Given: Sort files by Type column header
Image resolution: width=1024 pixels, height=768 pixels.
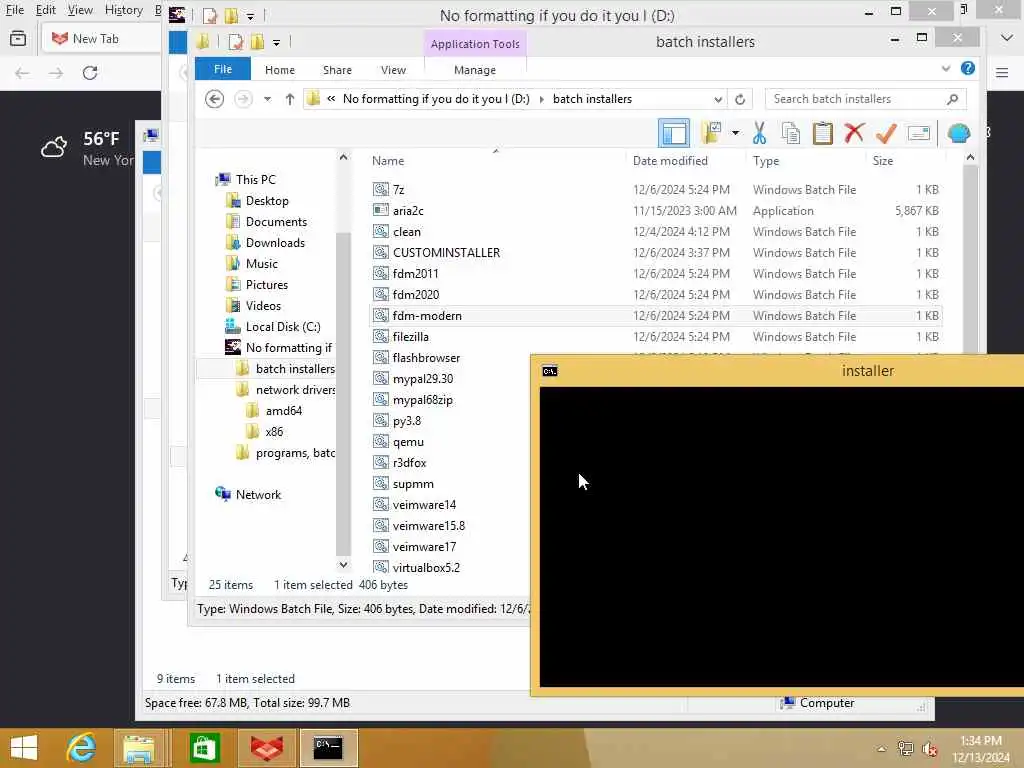Looking at the screenshot, I should point(765,161).
